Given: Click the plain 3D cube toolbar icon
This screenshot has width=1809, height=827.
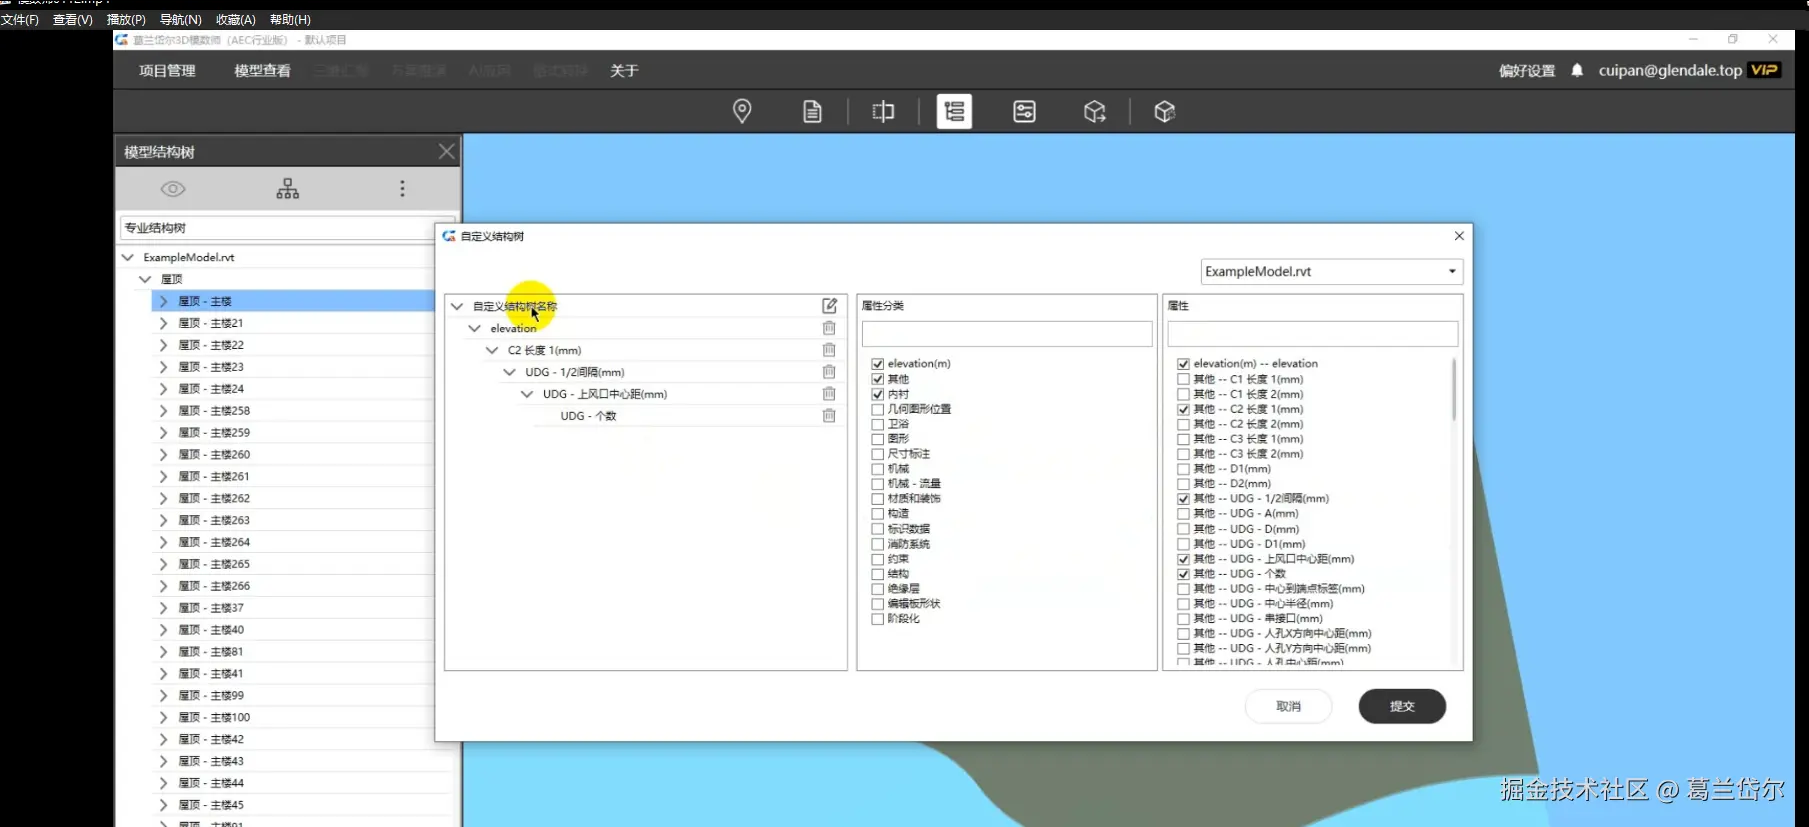Looking at the screenshot, I should coord(1164,111).
